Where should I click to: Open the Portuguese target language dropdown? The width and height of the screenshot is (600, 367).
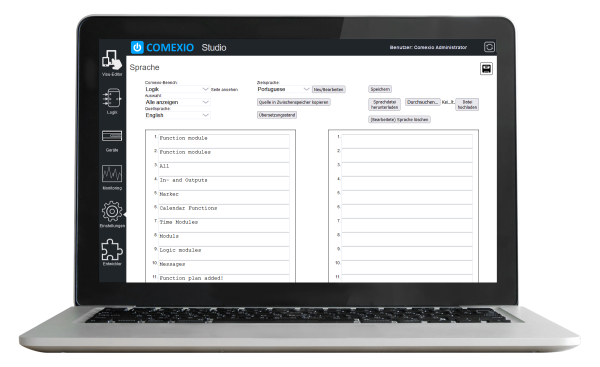[283, 89]
